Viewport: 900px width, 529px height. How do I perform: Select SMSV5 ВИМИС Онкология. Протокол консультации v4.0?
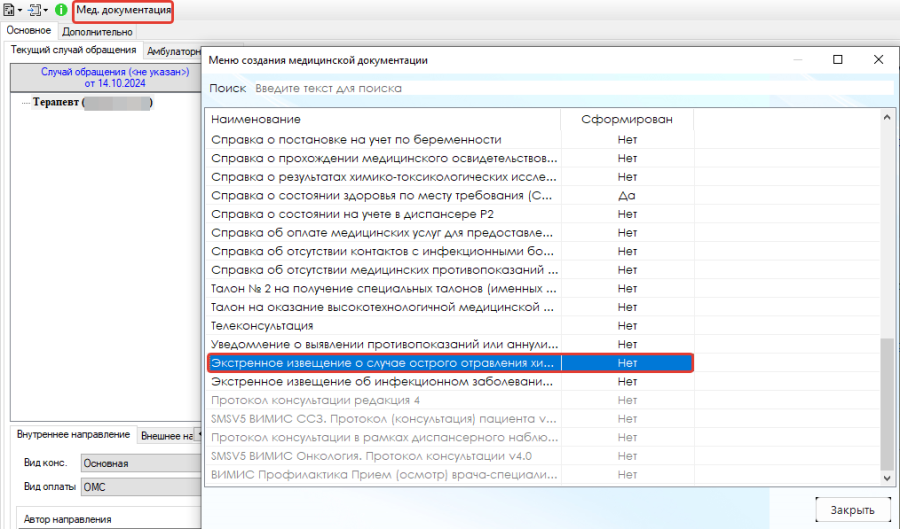click(x=450, y=456)
